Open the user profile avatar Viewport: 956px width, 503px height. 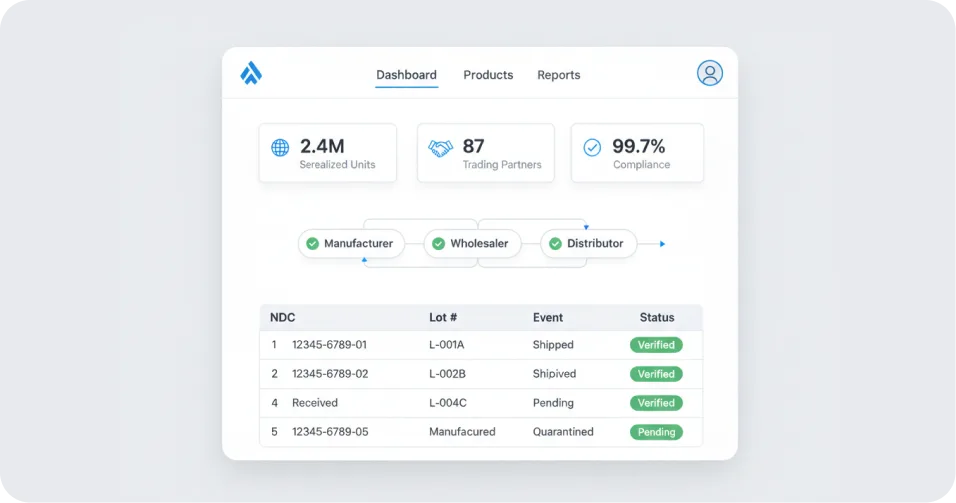click(710, 73)
